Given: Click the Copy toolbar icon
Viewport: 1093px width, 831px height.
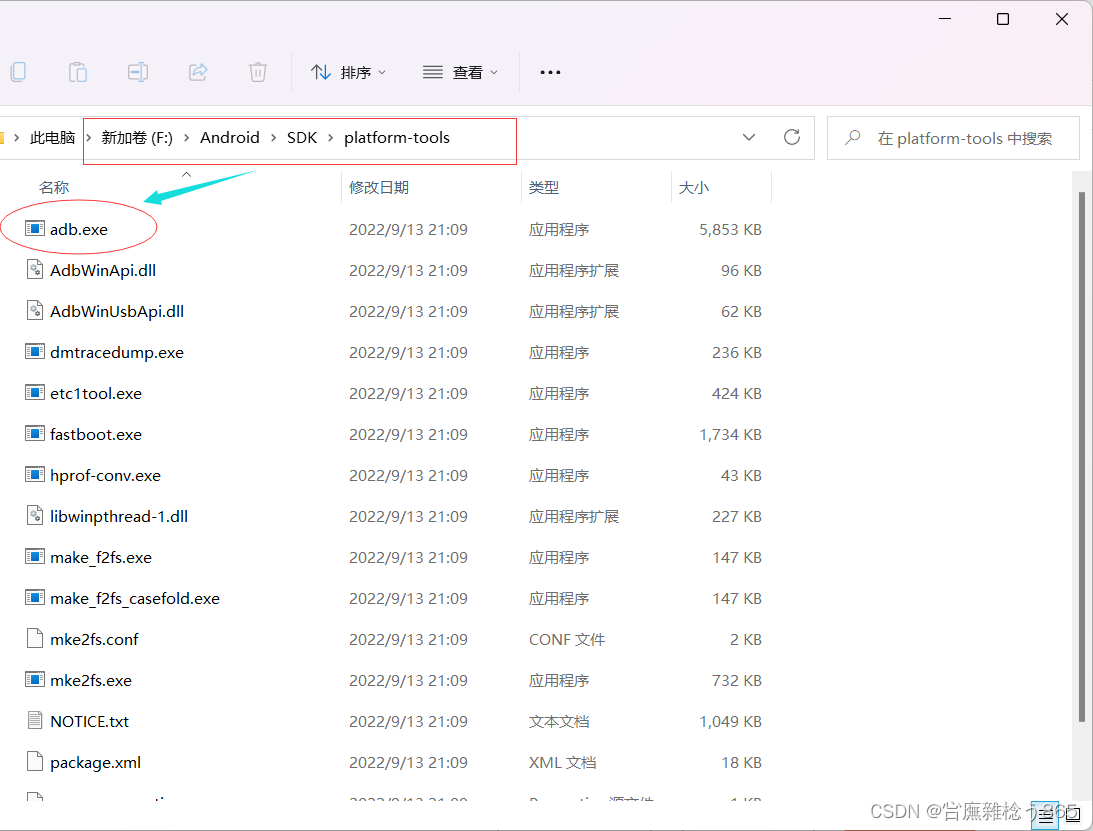Looking at the screenshot, I should tap(18, 72).
